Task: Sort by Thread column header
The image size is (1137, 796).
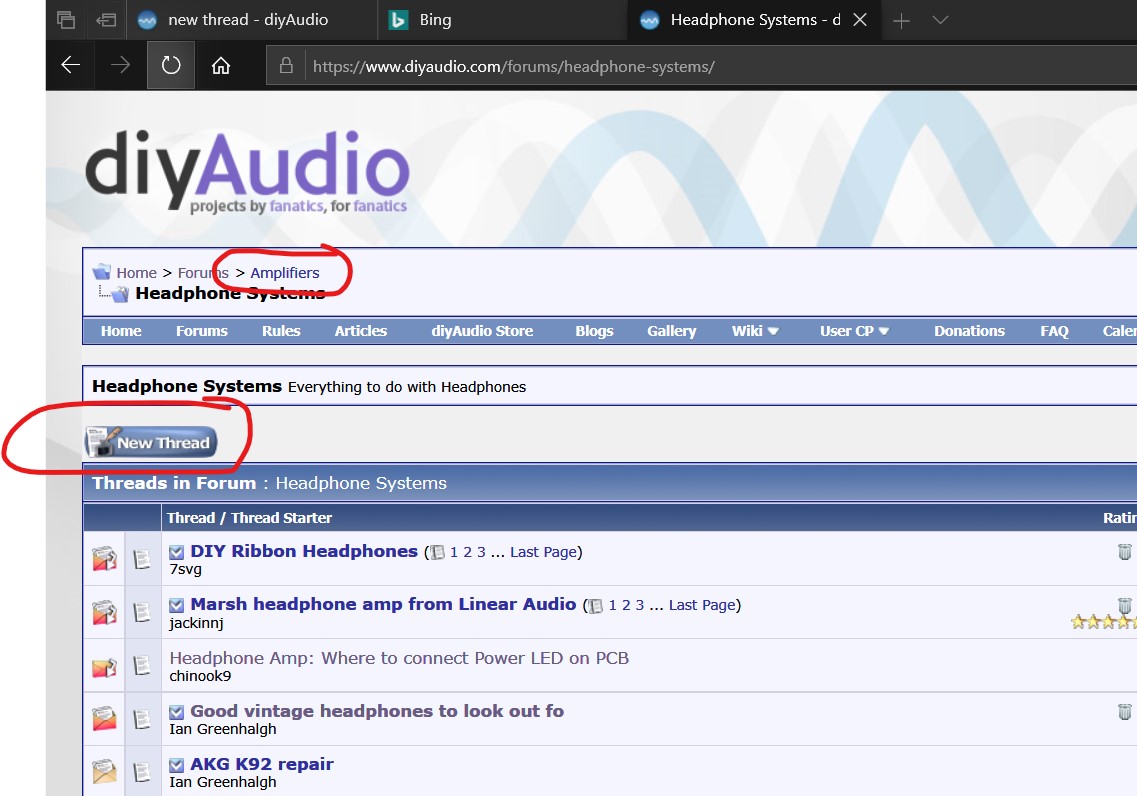Action: [x=191, y=518]
